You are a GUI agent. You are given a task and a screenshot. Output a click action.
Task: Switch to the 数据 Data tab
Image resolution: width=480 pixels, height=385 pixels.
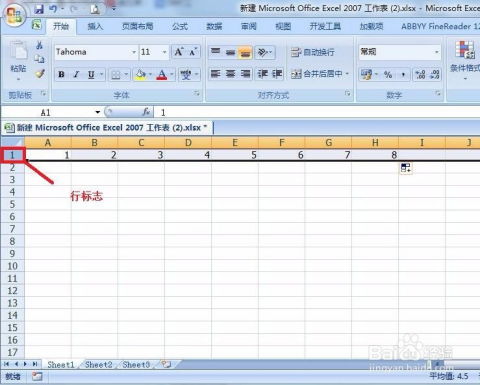pos(214,26)
